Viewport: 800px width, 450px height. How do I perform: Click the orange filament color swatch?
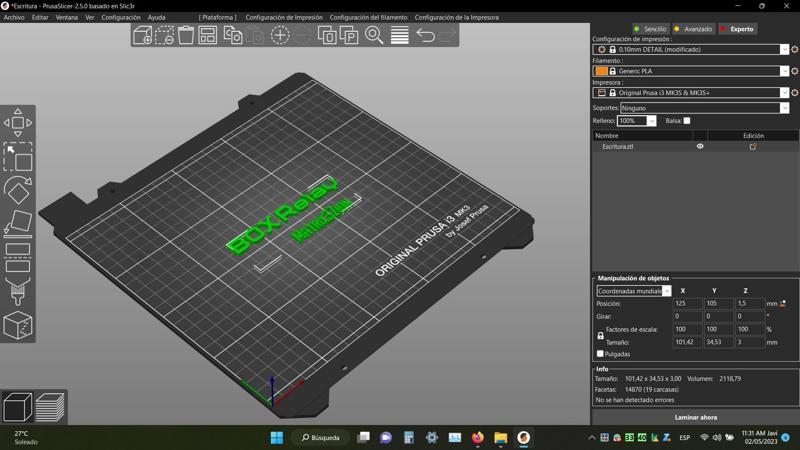tap(601, 71)
